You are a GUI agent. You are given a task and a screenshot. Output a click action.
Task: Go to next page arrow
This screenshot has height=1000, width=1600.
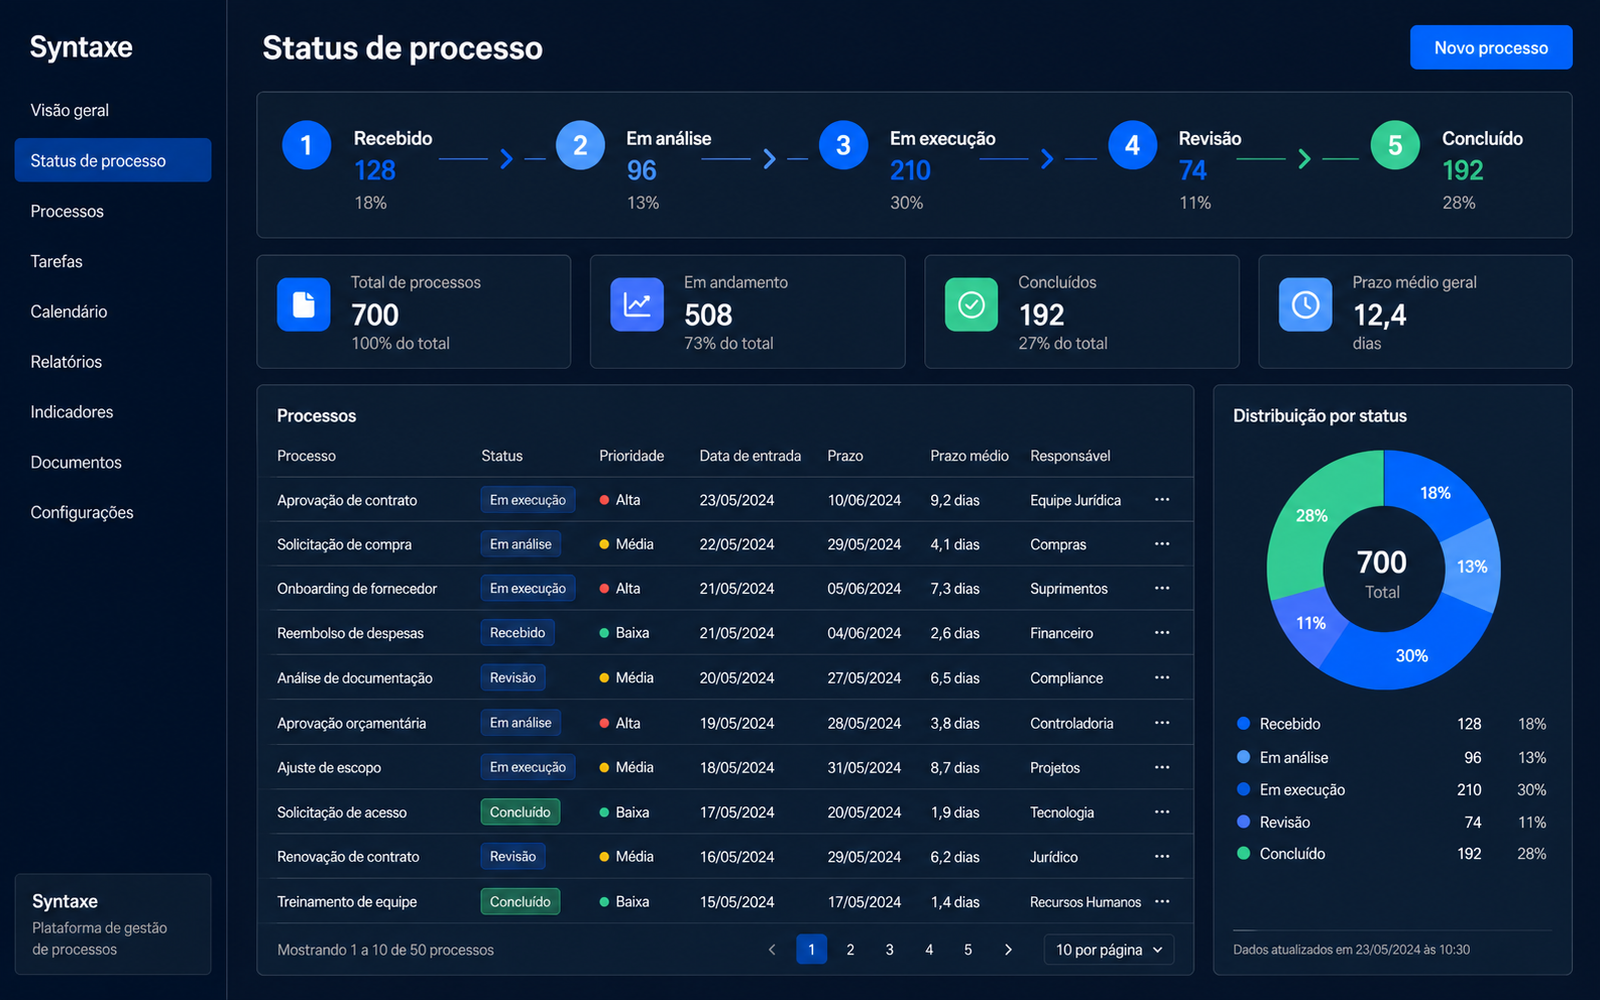1008,949
